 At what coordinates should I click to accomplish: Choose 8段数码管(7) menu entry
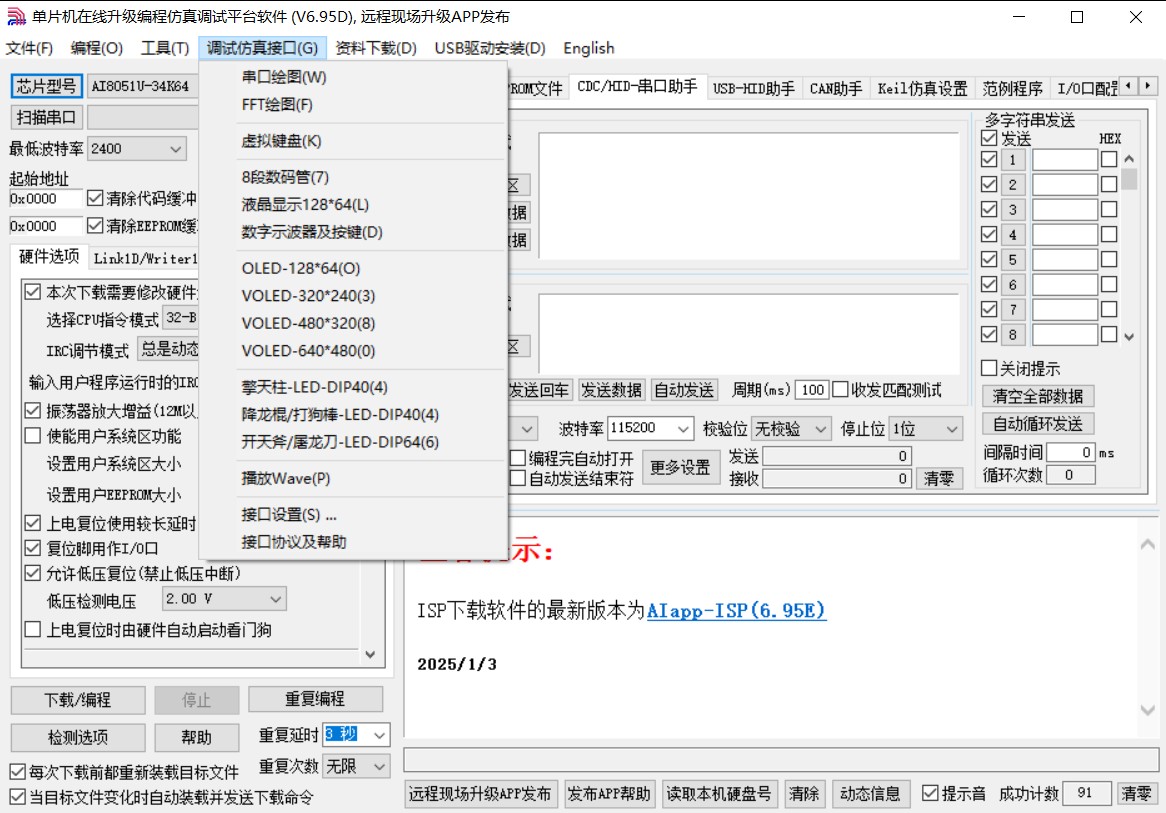(x=285, y=177)
